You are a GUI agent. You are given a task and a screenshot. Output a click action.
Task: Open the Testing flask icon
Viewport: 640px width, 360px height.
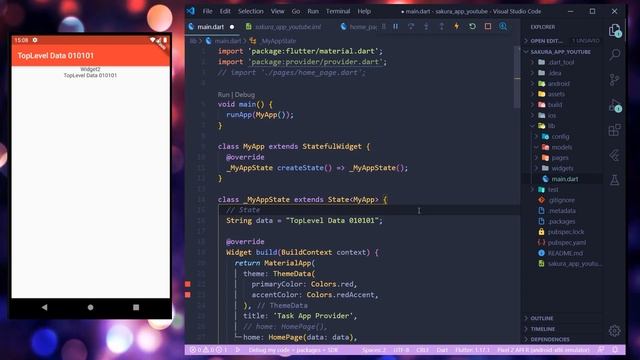point(615,180)
